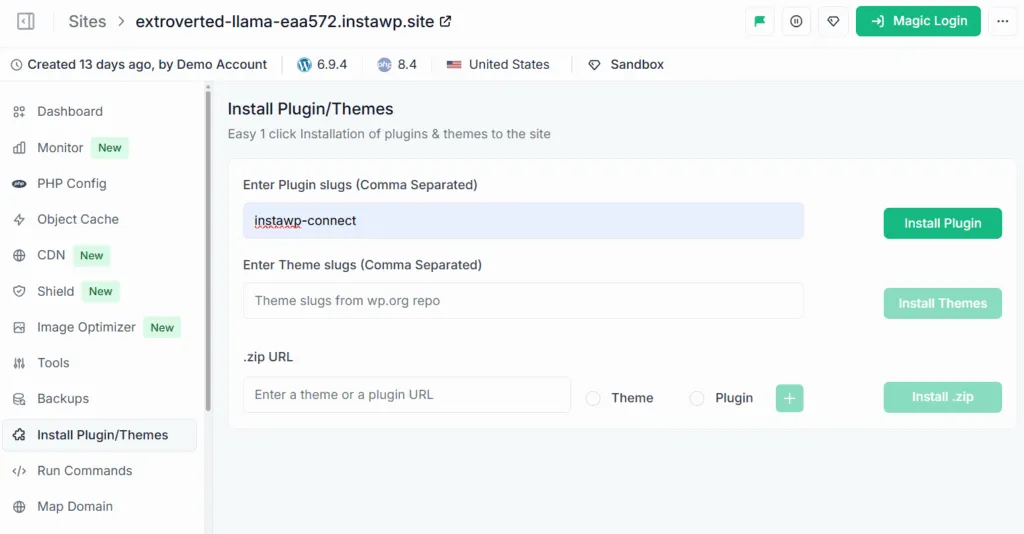
Task: Click the Install Plugin/Themes heading
Action: tap(310, 109)
